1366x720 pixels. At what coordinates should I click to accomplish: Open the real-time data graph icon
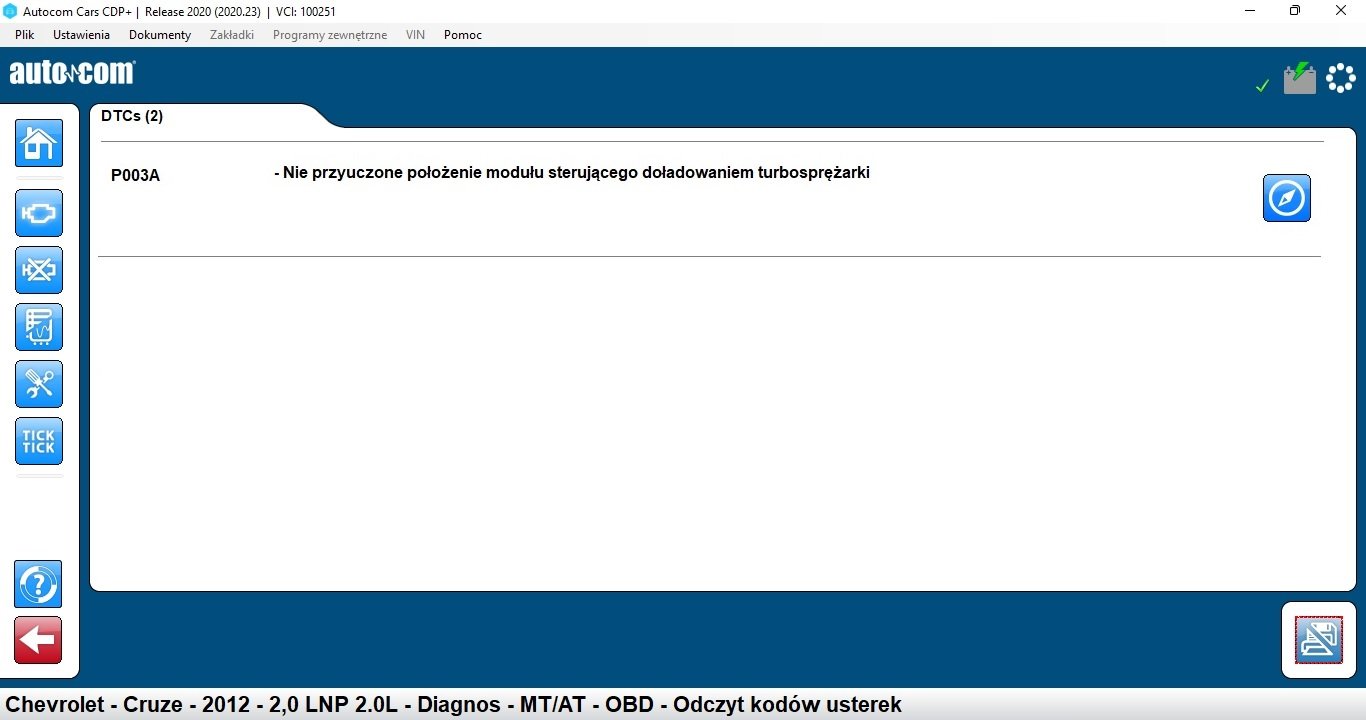(39, 327)
